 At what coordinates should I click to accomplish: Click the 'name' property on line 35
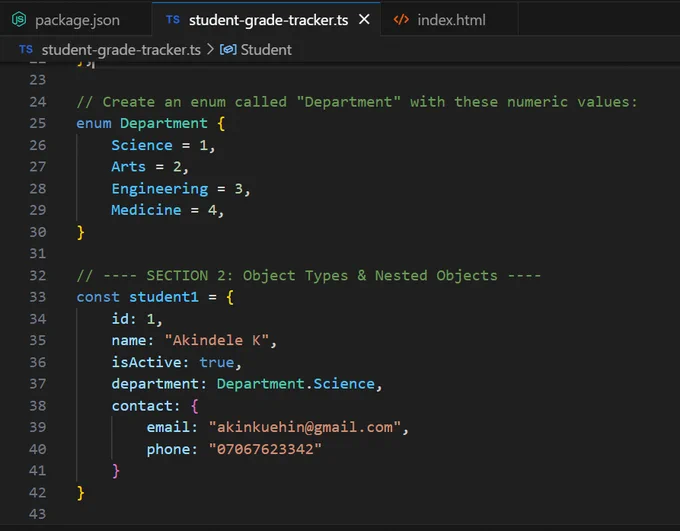tap(129, 341)
